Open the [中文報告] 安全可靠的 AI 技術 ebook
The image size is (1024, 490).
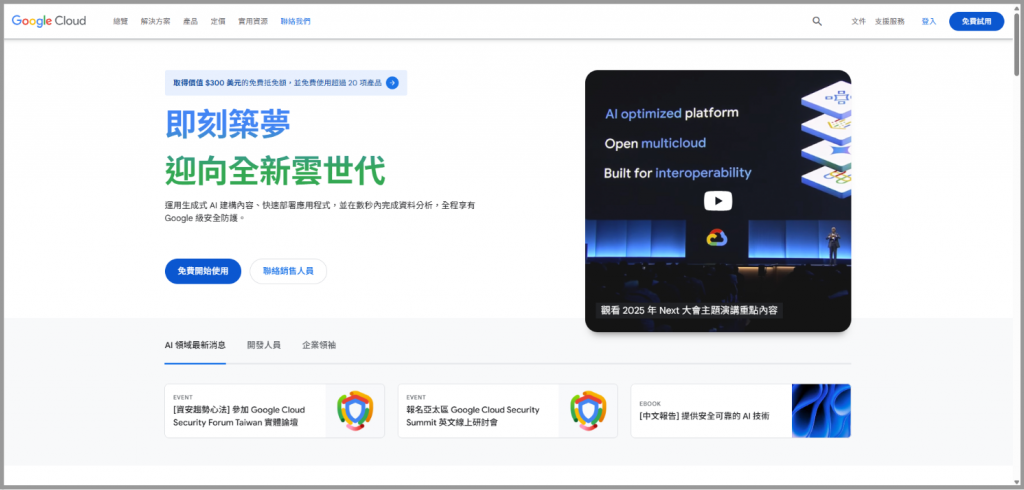741,411
